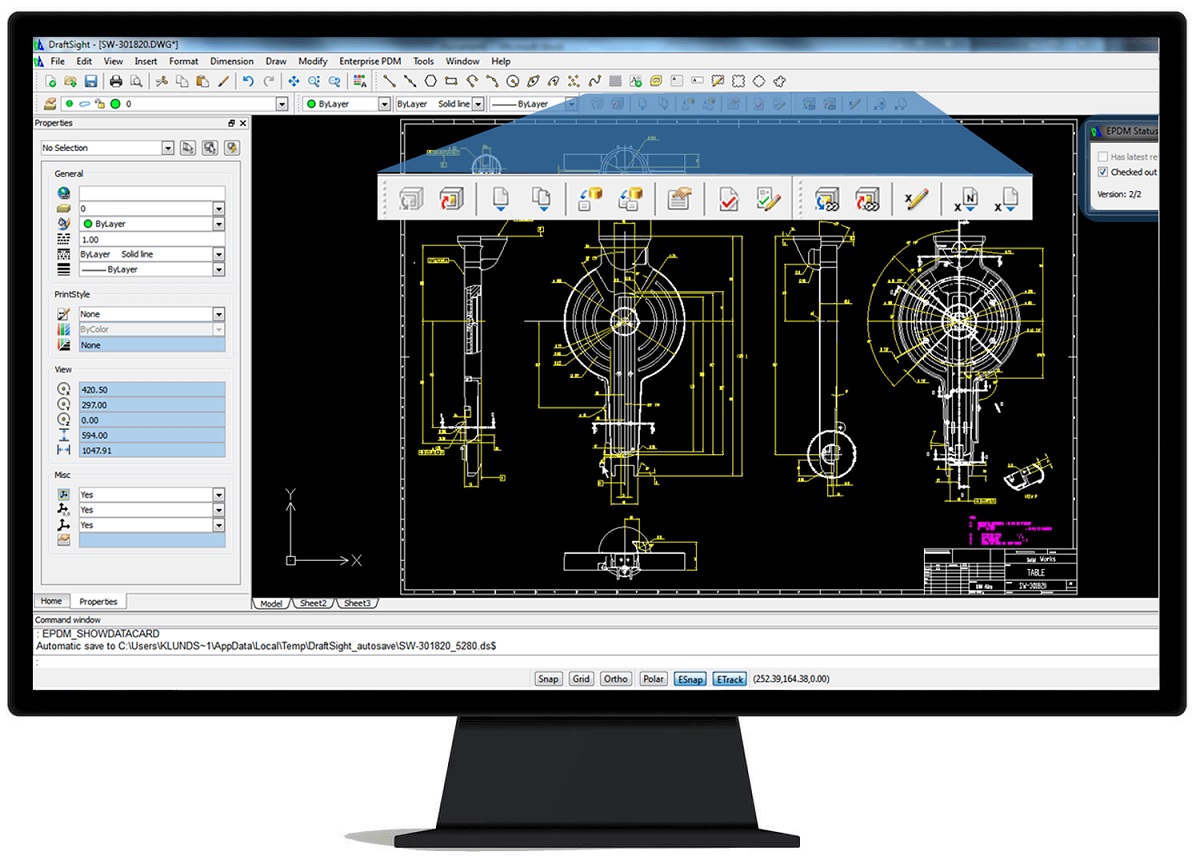1200x856 pixels.
Task: Open Properties ByLayer color dropdown
Action: 219,224
